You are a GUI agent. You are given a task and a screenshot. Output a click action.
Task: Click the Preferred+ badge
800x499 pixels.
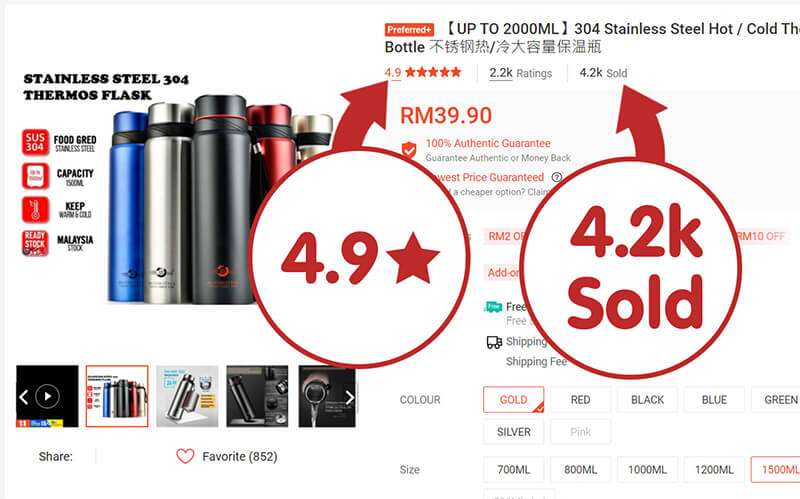point(409,30)
